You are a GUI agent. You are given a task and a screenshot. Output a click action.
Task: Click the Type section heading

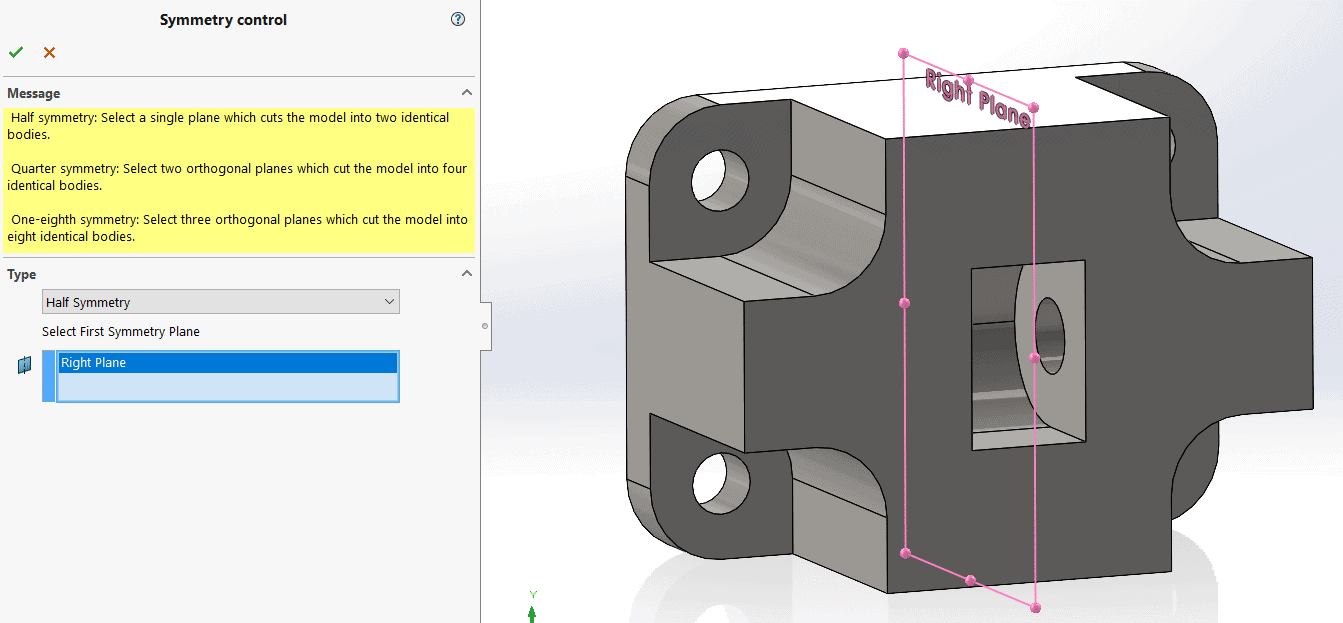22,274
